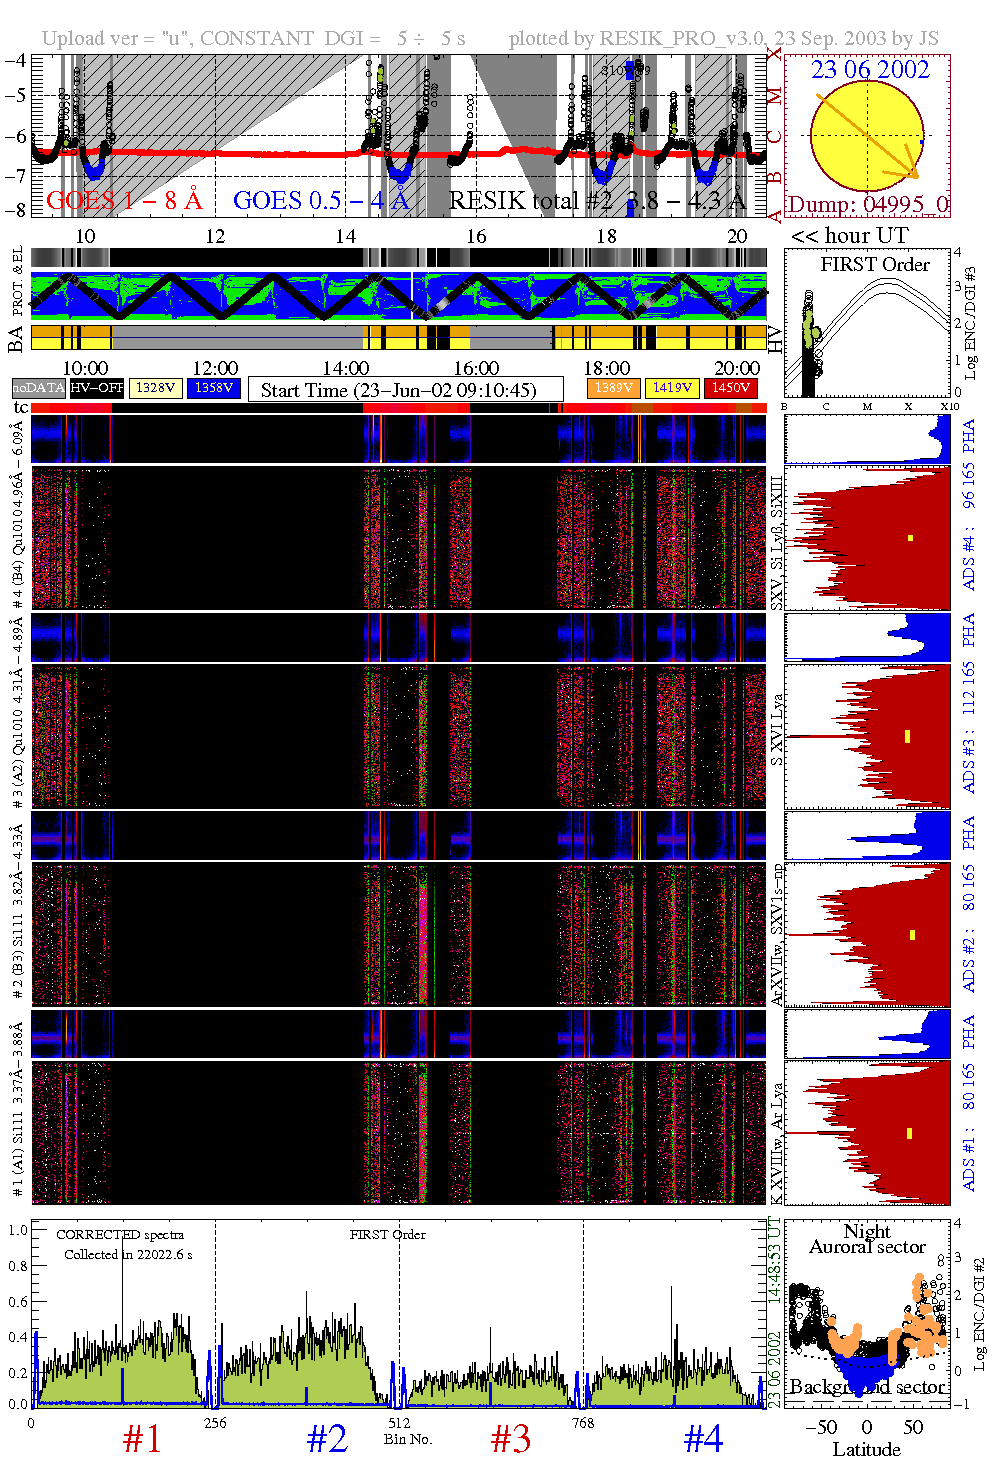Select the blue #4 spectrum channel label
This screenshot has width=1004, height=1477.
[703, 1439]
